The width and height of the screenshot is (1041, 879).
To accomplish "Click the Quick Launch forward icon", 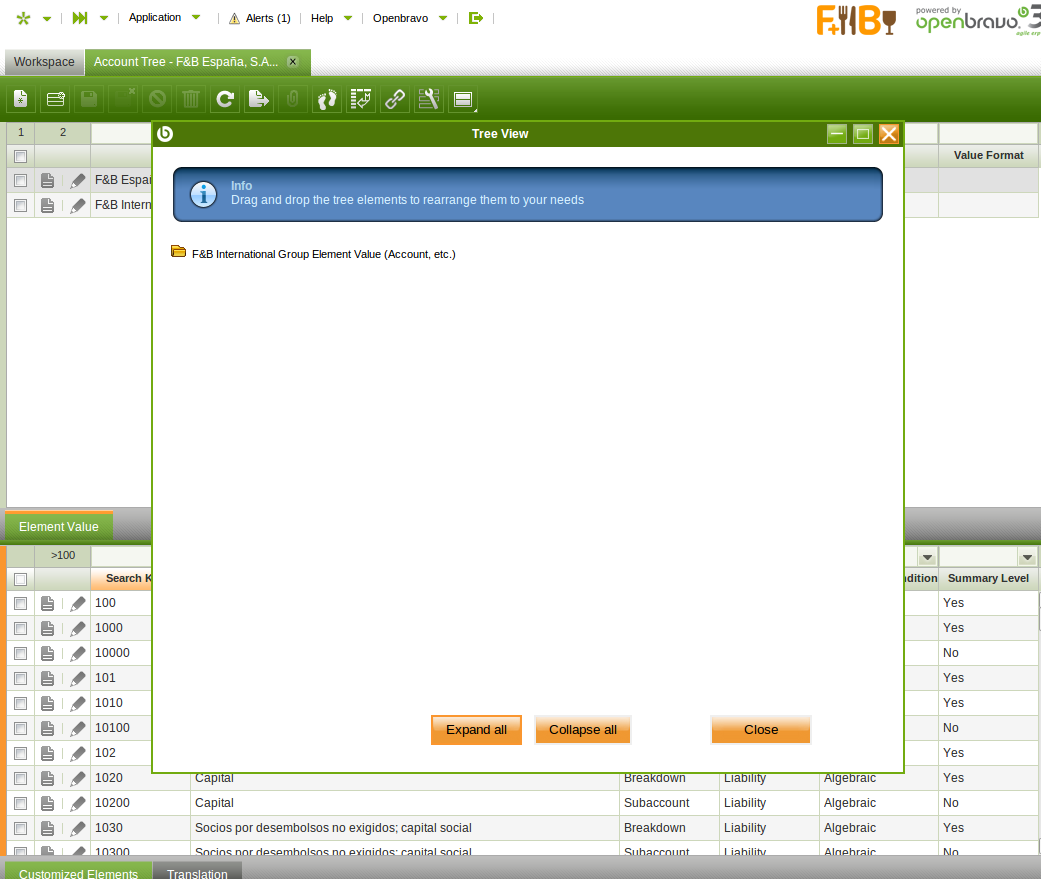I will click(80, 18).
